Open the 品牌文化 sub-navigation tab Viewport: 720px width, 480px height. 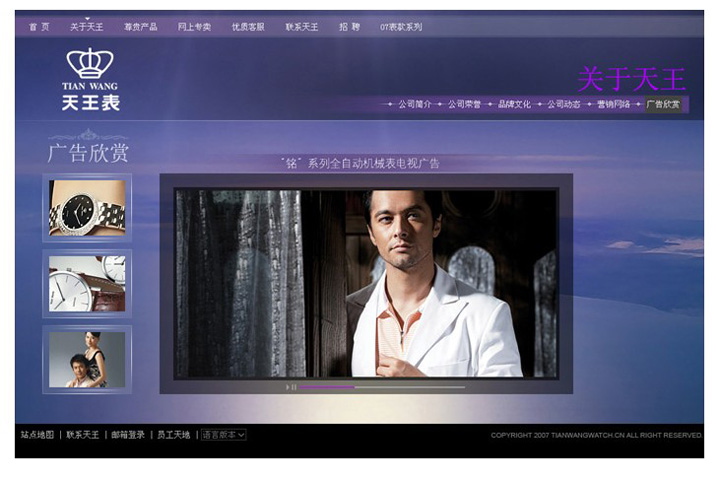(x=514, y=104)
